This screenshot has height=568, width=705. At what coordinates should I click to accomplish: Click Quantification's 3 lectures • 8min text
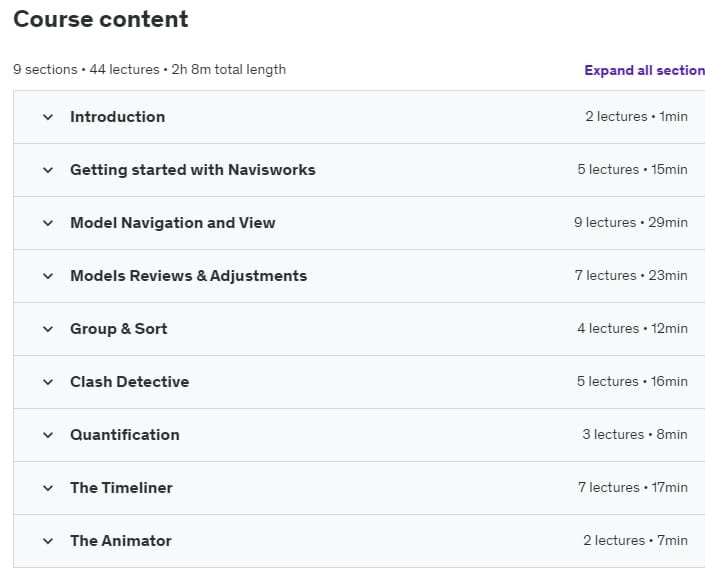(635, 435)
